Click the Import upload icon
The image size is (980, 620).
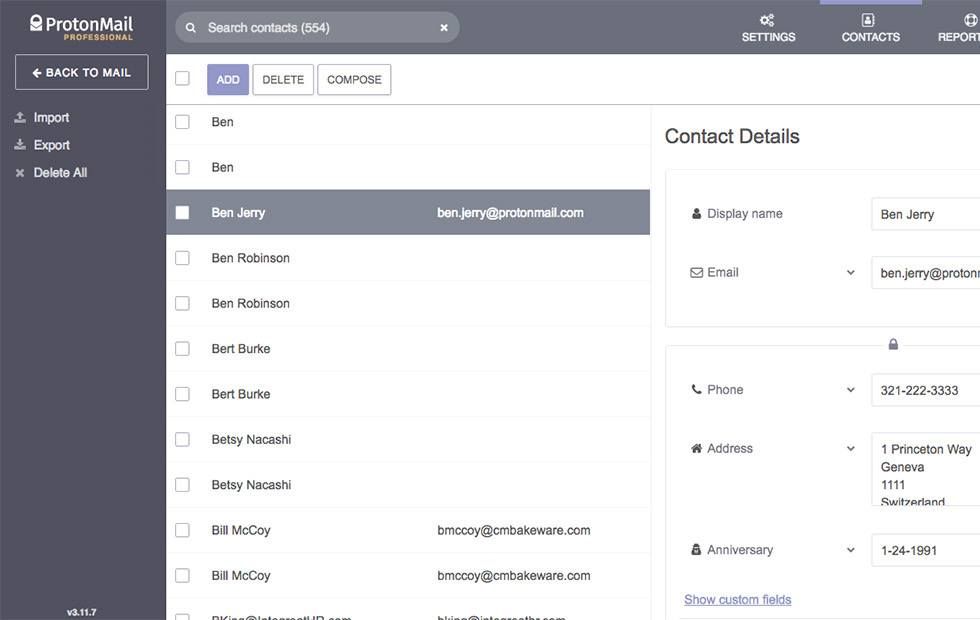coord(20,118)
